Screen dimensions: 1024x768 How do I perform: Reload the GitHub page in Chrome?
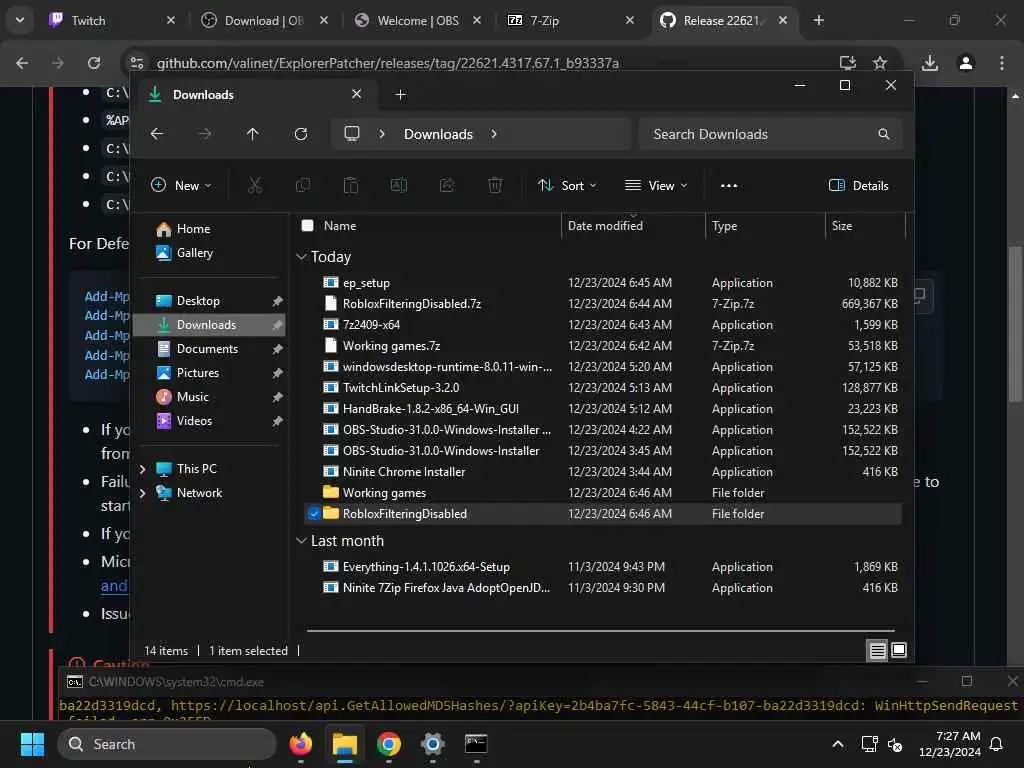pyautogui.click(x=94, y=63)
